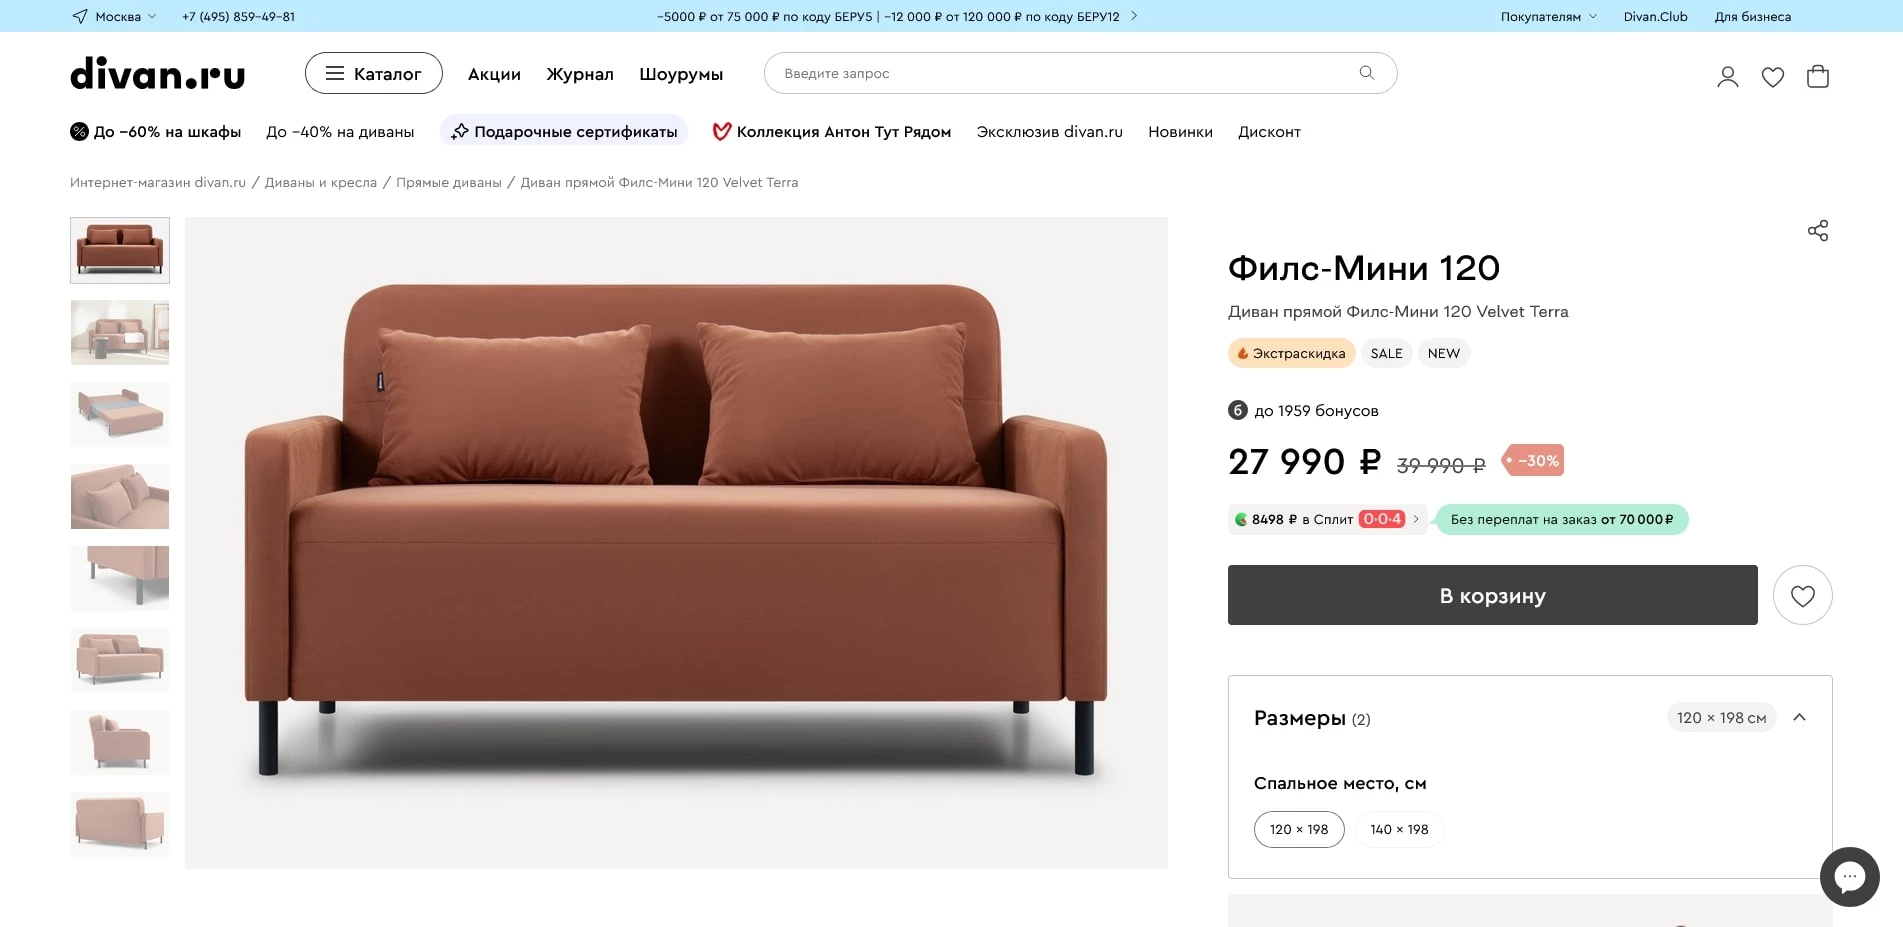The image size is (1903, 927).
Task: View the unfolded sofa bed thumbnail
Action: pos(120,414)
